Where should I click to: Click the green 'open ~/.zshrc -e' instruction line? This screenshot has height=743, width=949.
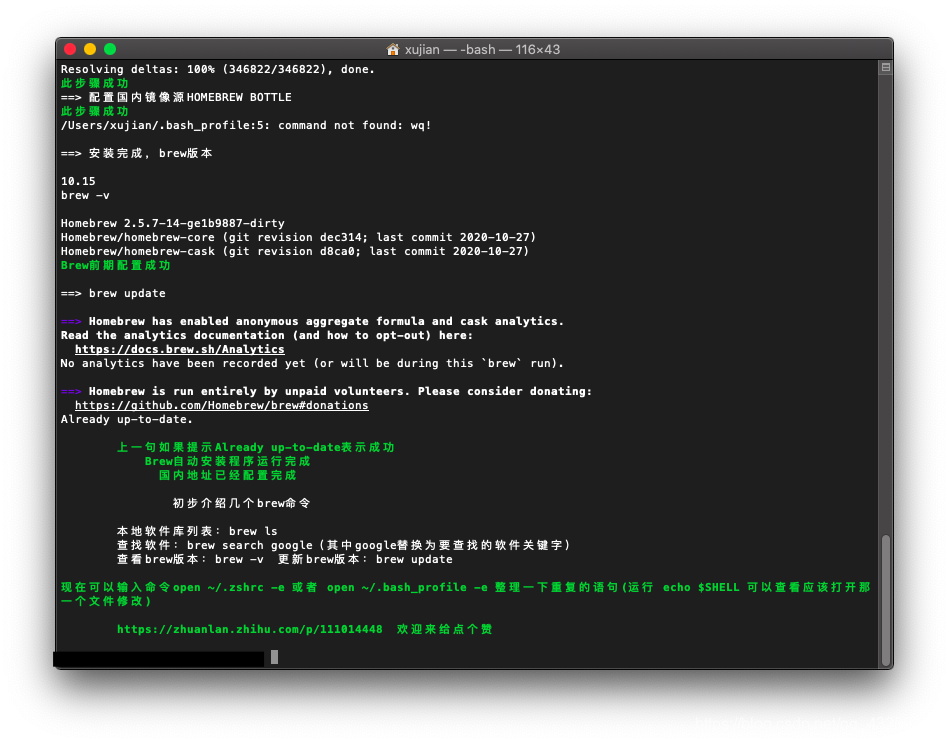(x=465, y=587)
